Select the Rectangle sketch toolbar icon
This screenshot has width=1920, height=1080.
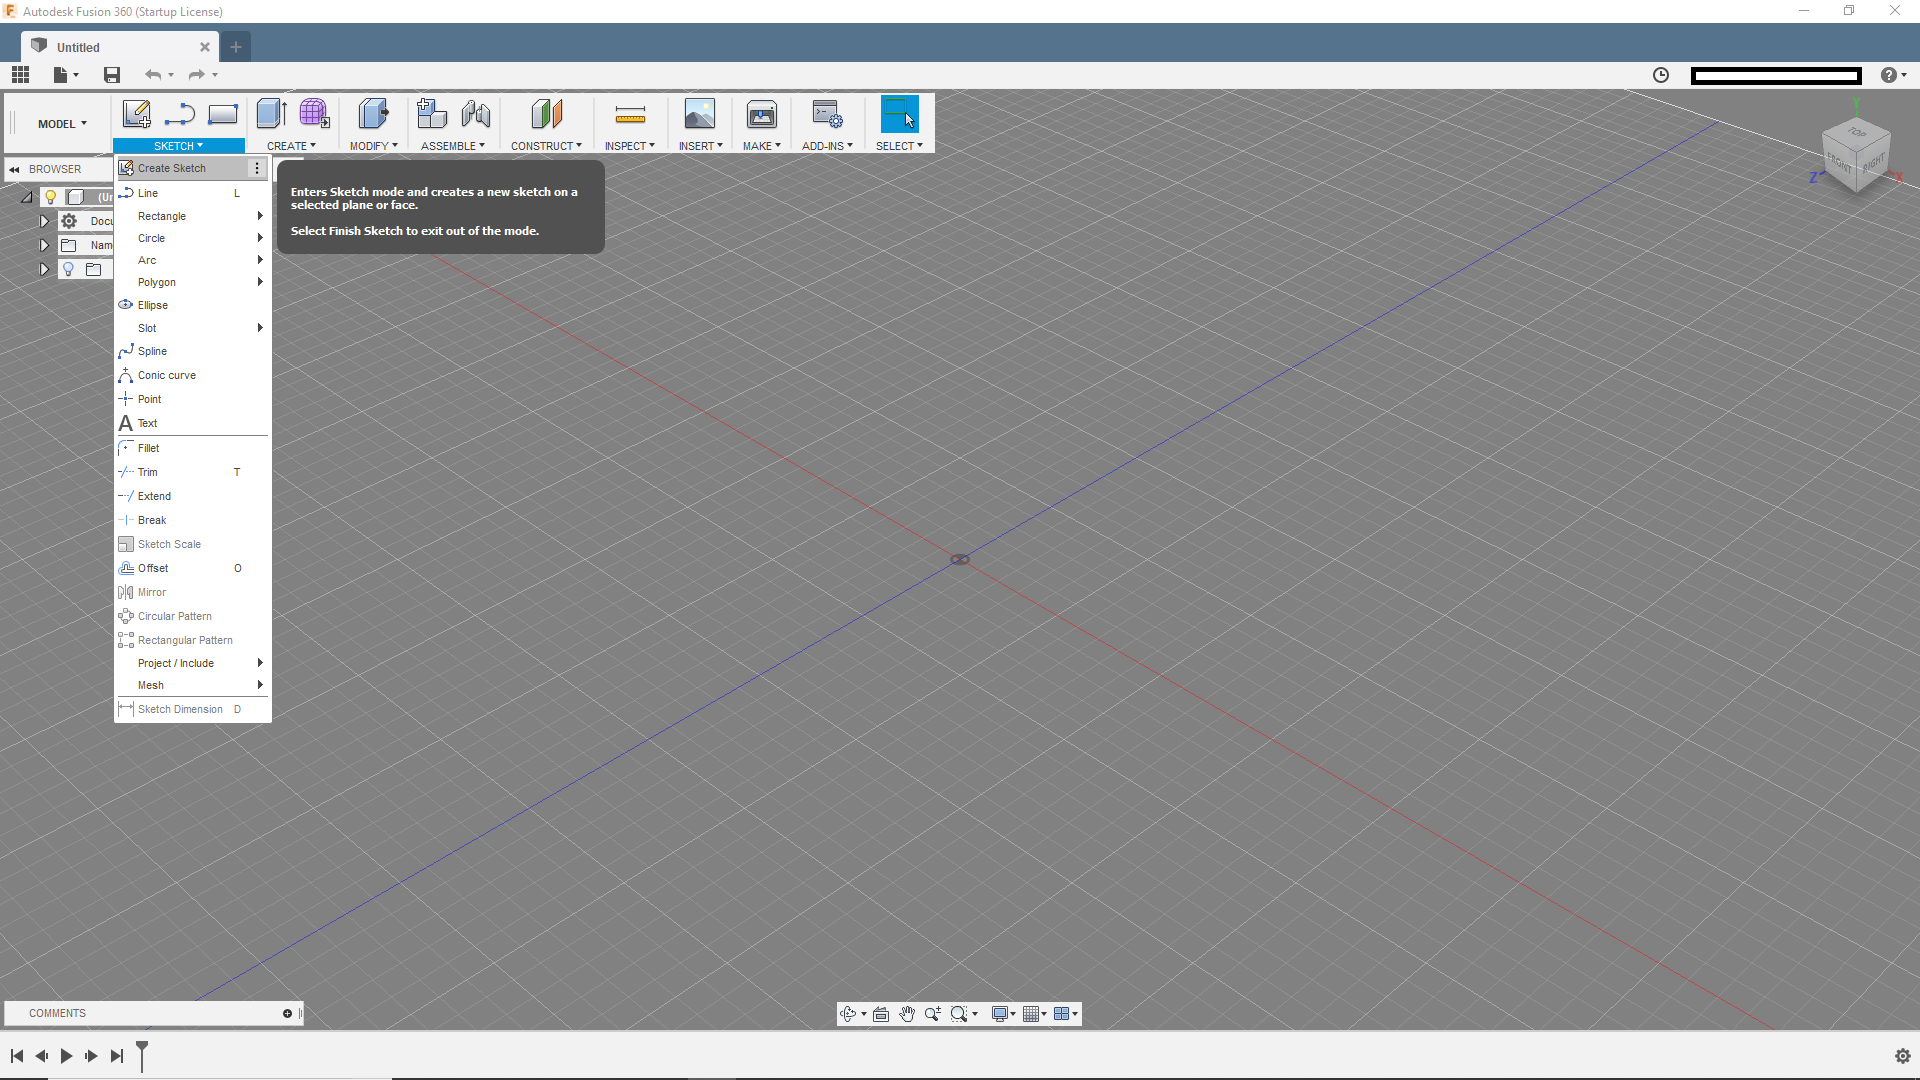223,114
